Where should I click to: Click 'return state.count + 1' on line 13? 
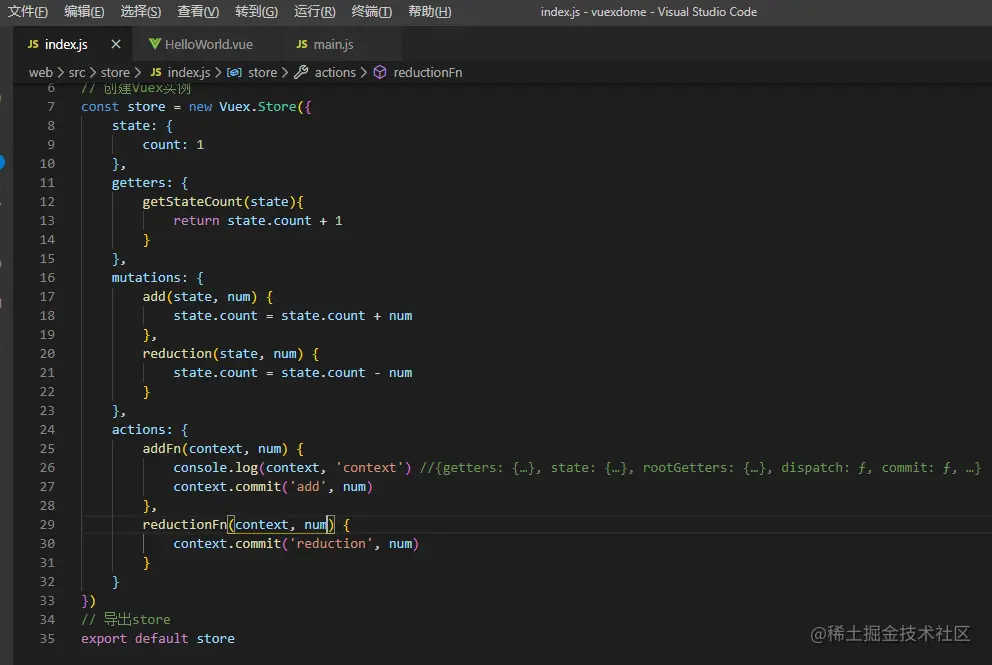(x=257, y=220)
